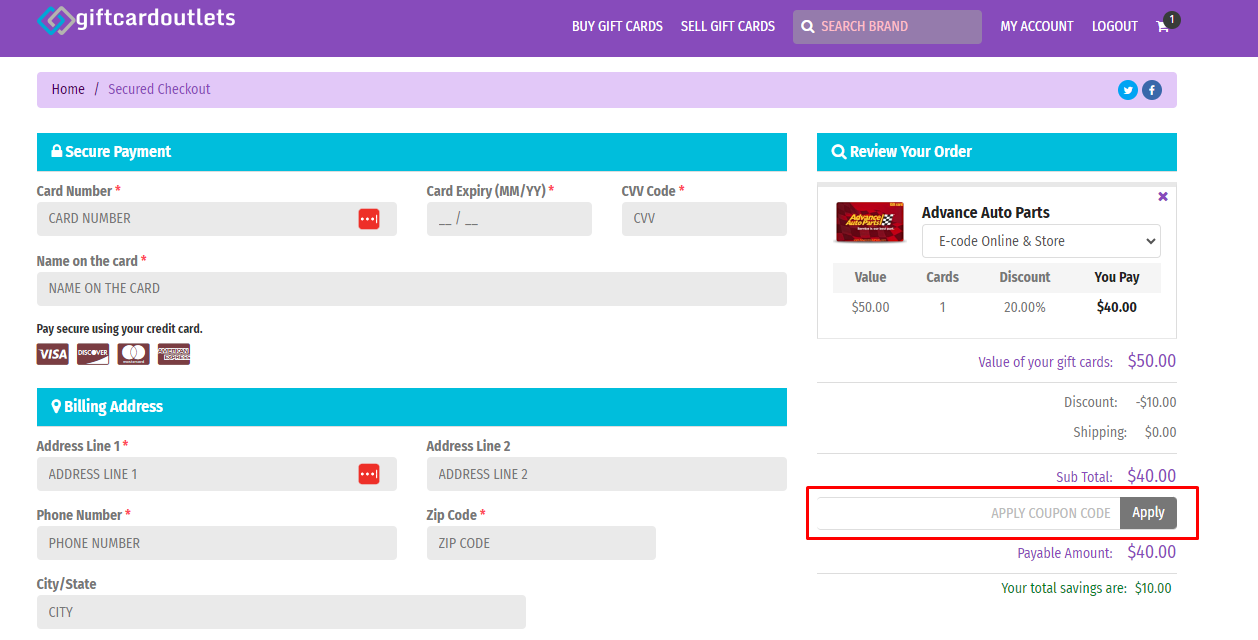
Task: Focus the CVV code field
Action: point(704,219)
